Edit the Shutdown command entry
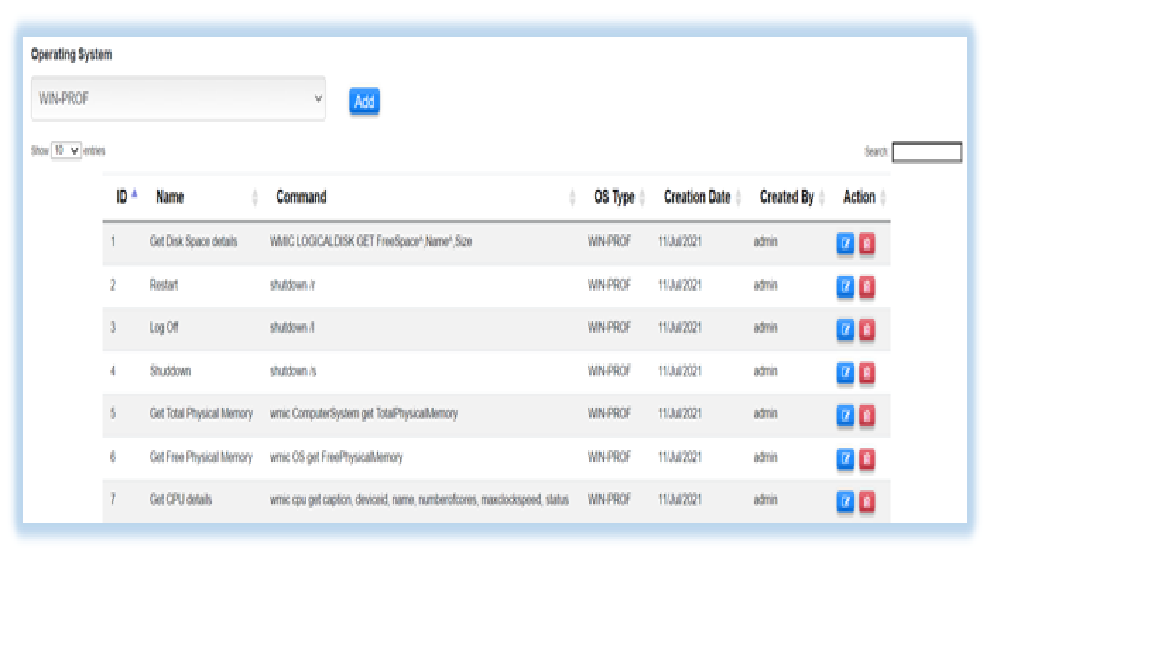The image size is (1152, 648). 845,372
